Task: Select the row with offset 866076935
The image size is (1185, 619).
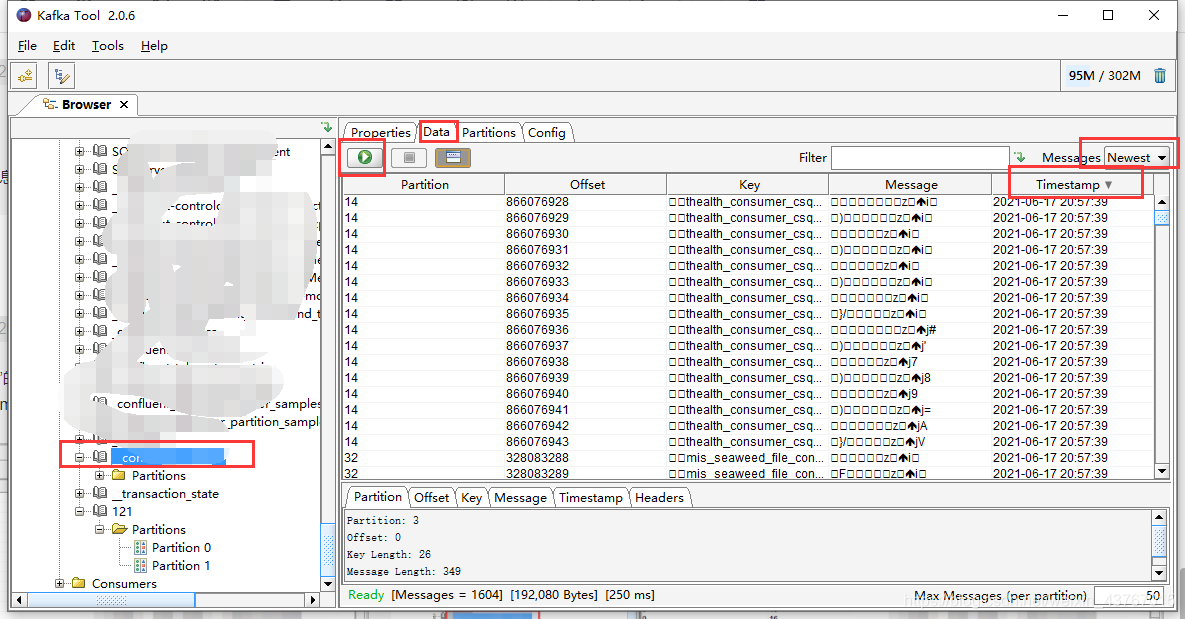Action: [748, 314]
